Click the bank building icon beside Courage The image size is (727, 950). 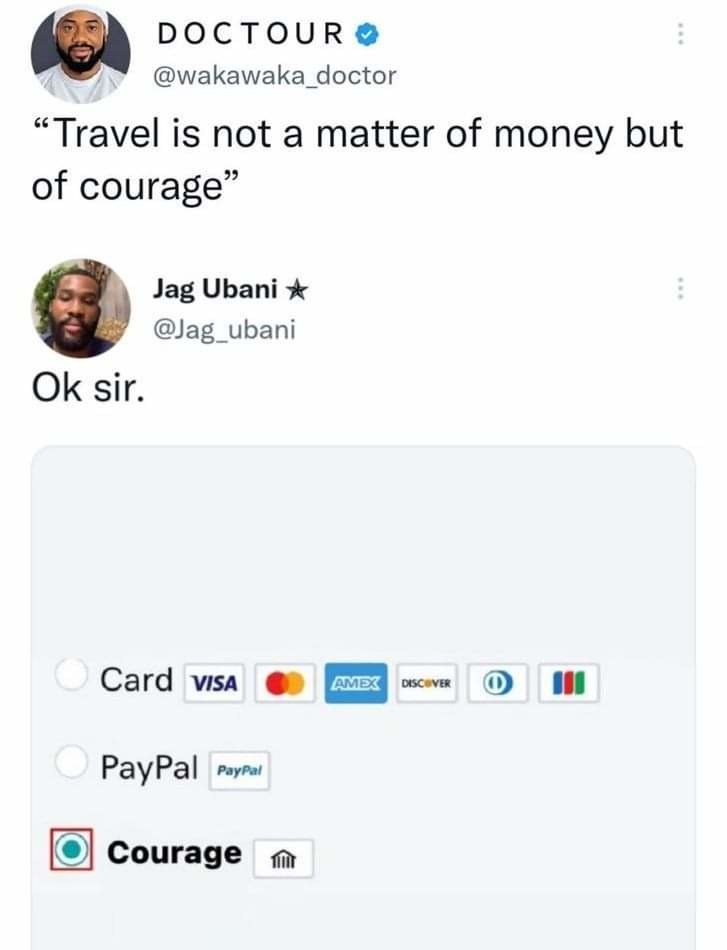(x=283, y=859)
